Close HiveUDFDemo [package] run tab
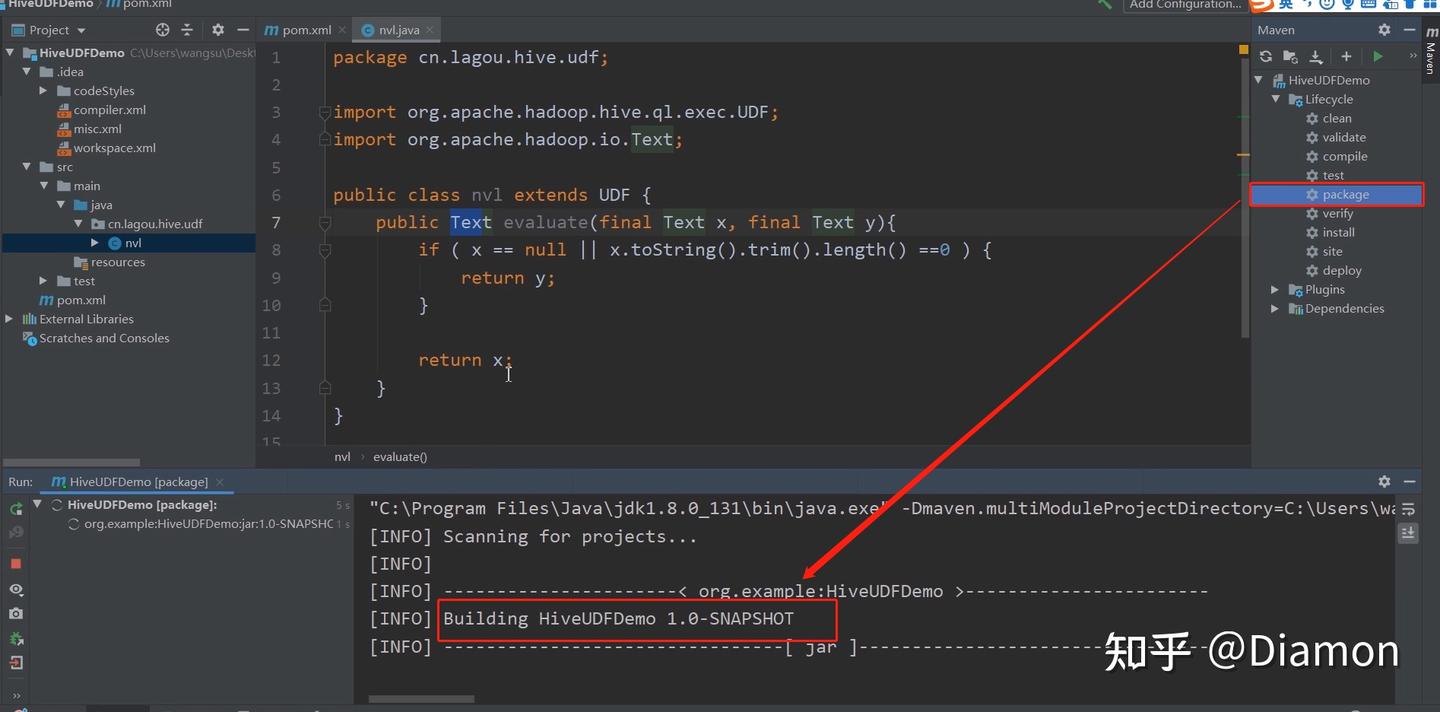 220,482
